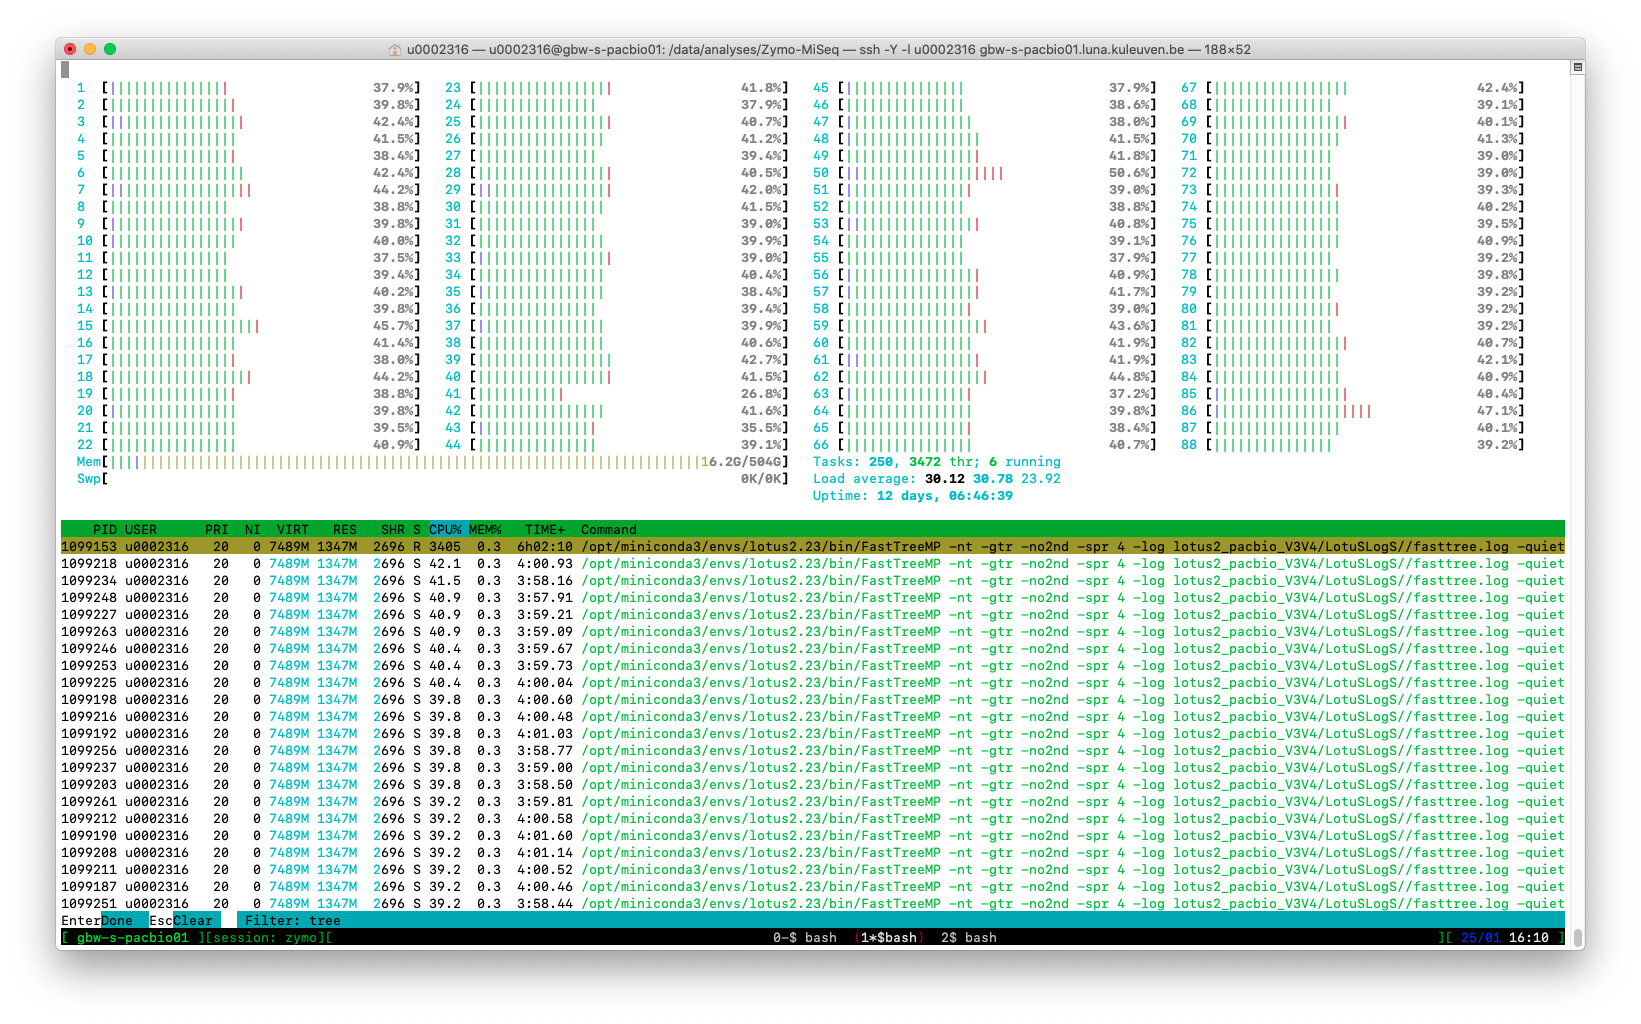This screenshot has height=1024, width=1641.
Task: Sort by the MEM% column header
Action: coord(485,530)
